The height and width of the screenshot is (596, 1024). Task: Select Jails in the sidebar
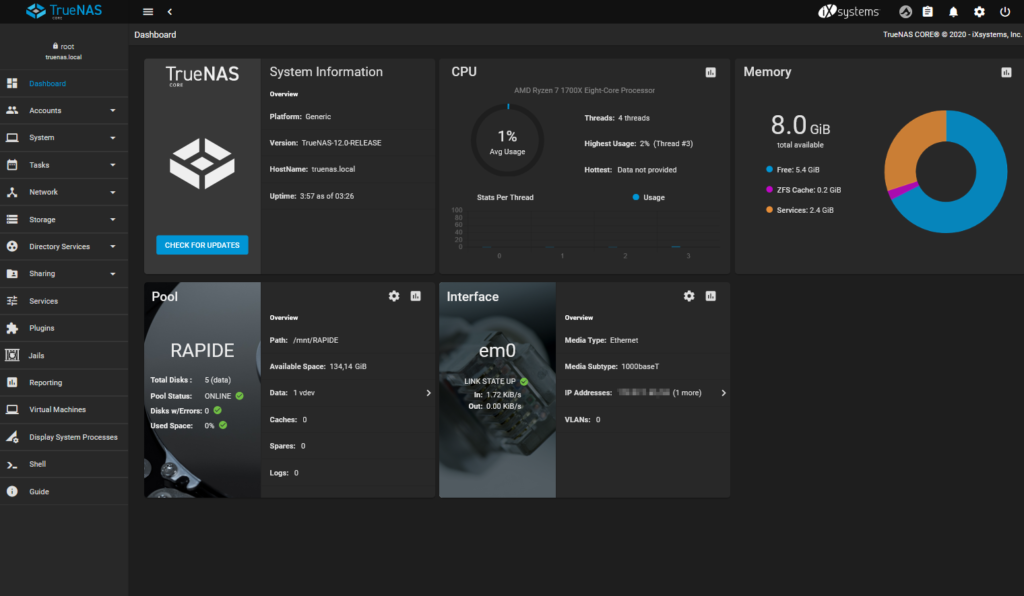click(x=64, y=355)
